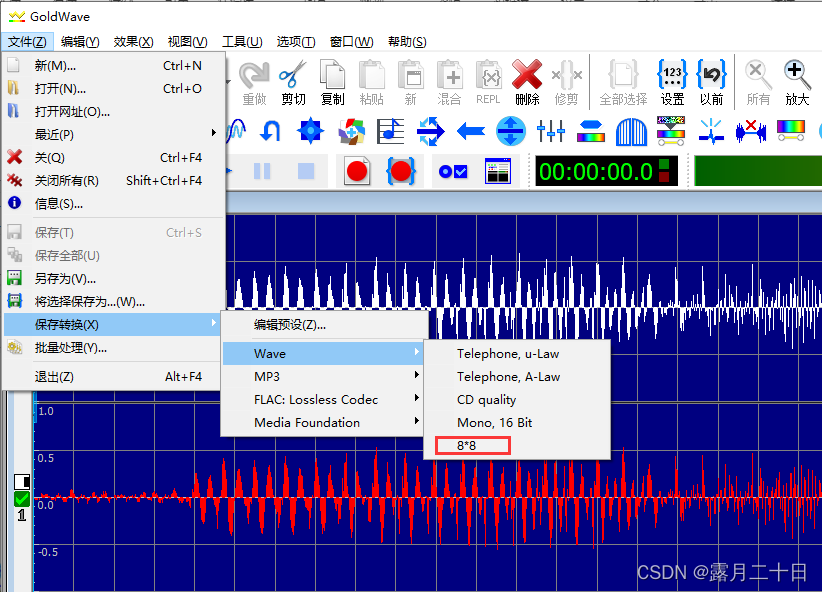Image resolution: width=822 pixels, height=592 pixels.
Task: Choose Exit (退出) menu item
Action: tap(113, 376)
